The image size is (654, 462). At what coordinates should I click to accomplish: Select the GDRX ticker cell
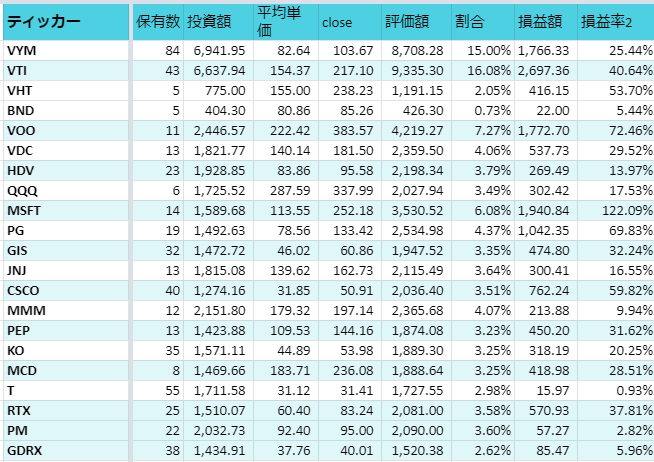pyautogui.click(x=66, y=451)
